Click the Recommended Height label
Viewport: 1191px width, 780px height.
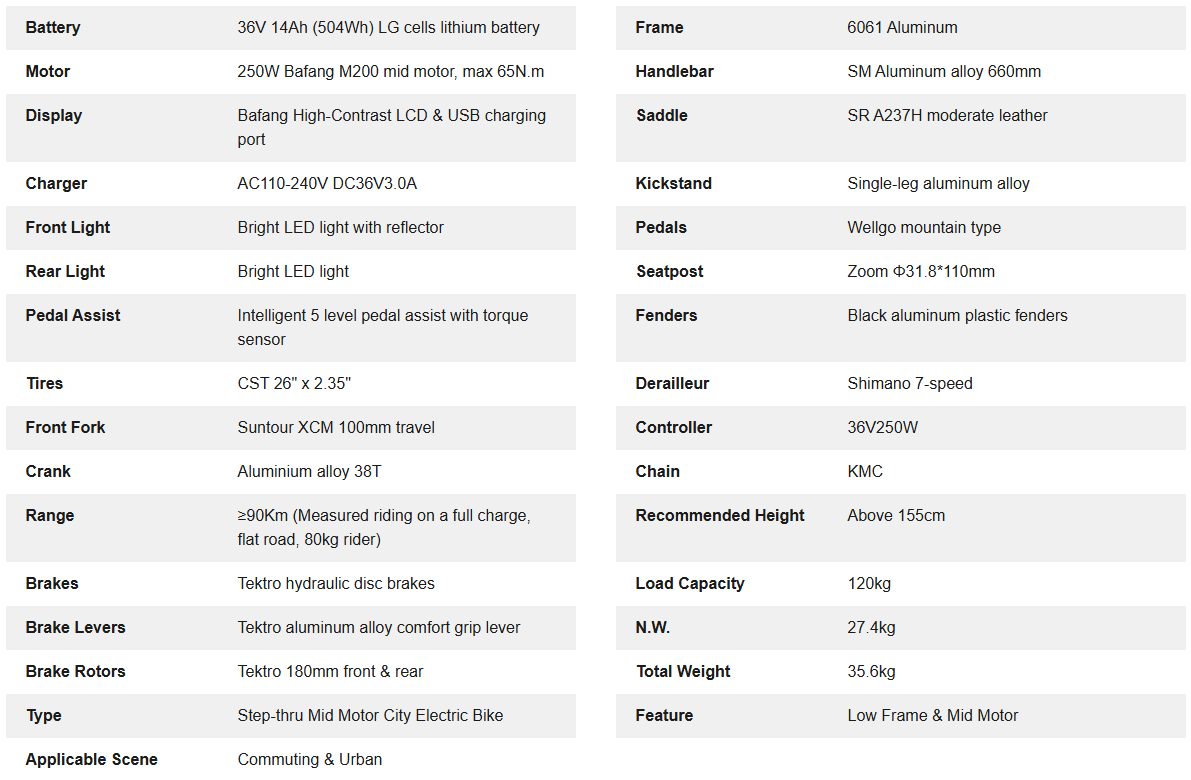coord(720,516)
